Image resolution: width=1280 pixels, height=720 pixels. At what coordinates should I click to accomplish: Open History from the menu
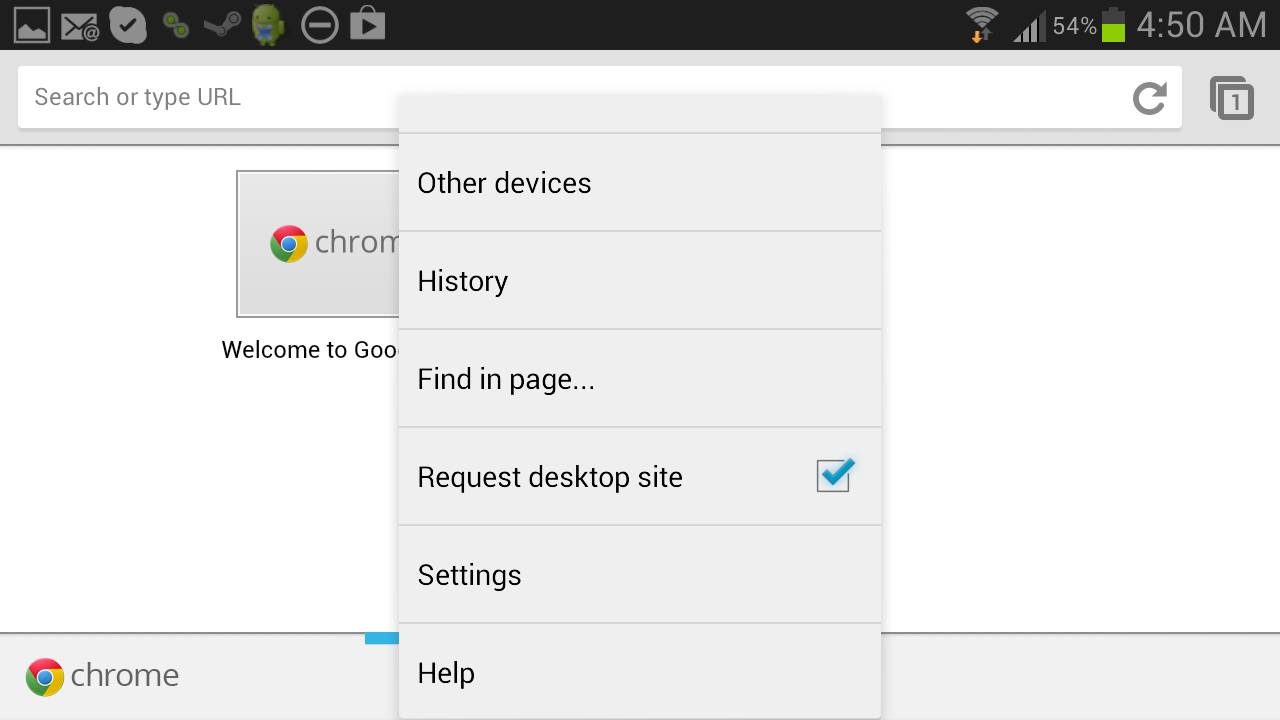tap(640, 281)
